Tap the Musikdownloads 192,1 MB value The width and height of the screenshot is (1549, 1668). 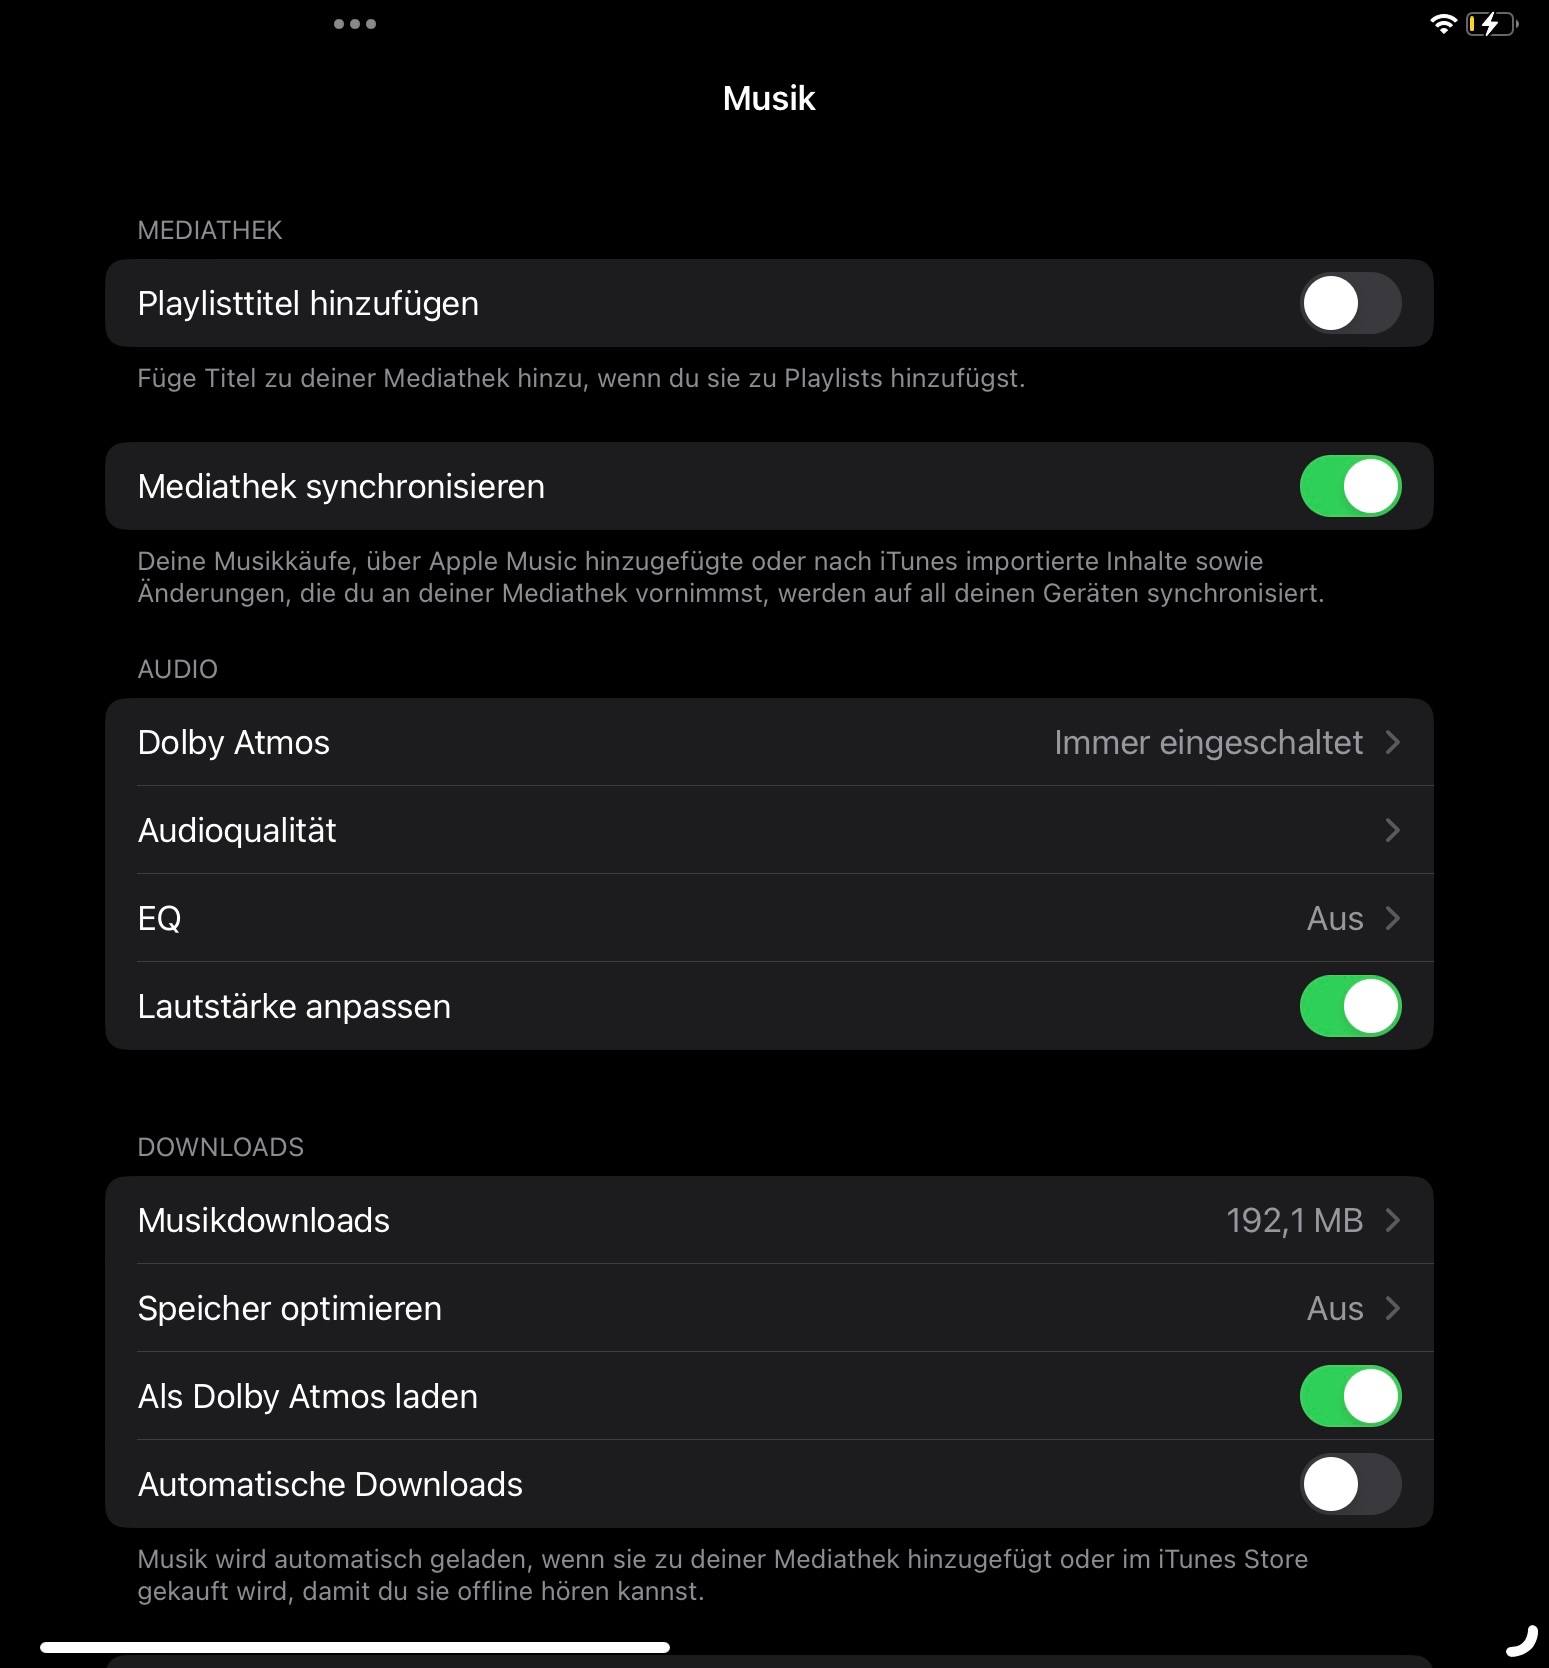1294,1220
